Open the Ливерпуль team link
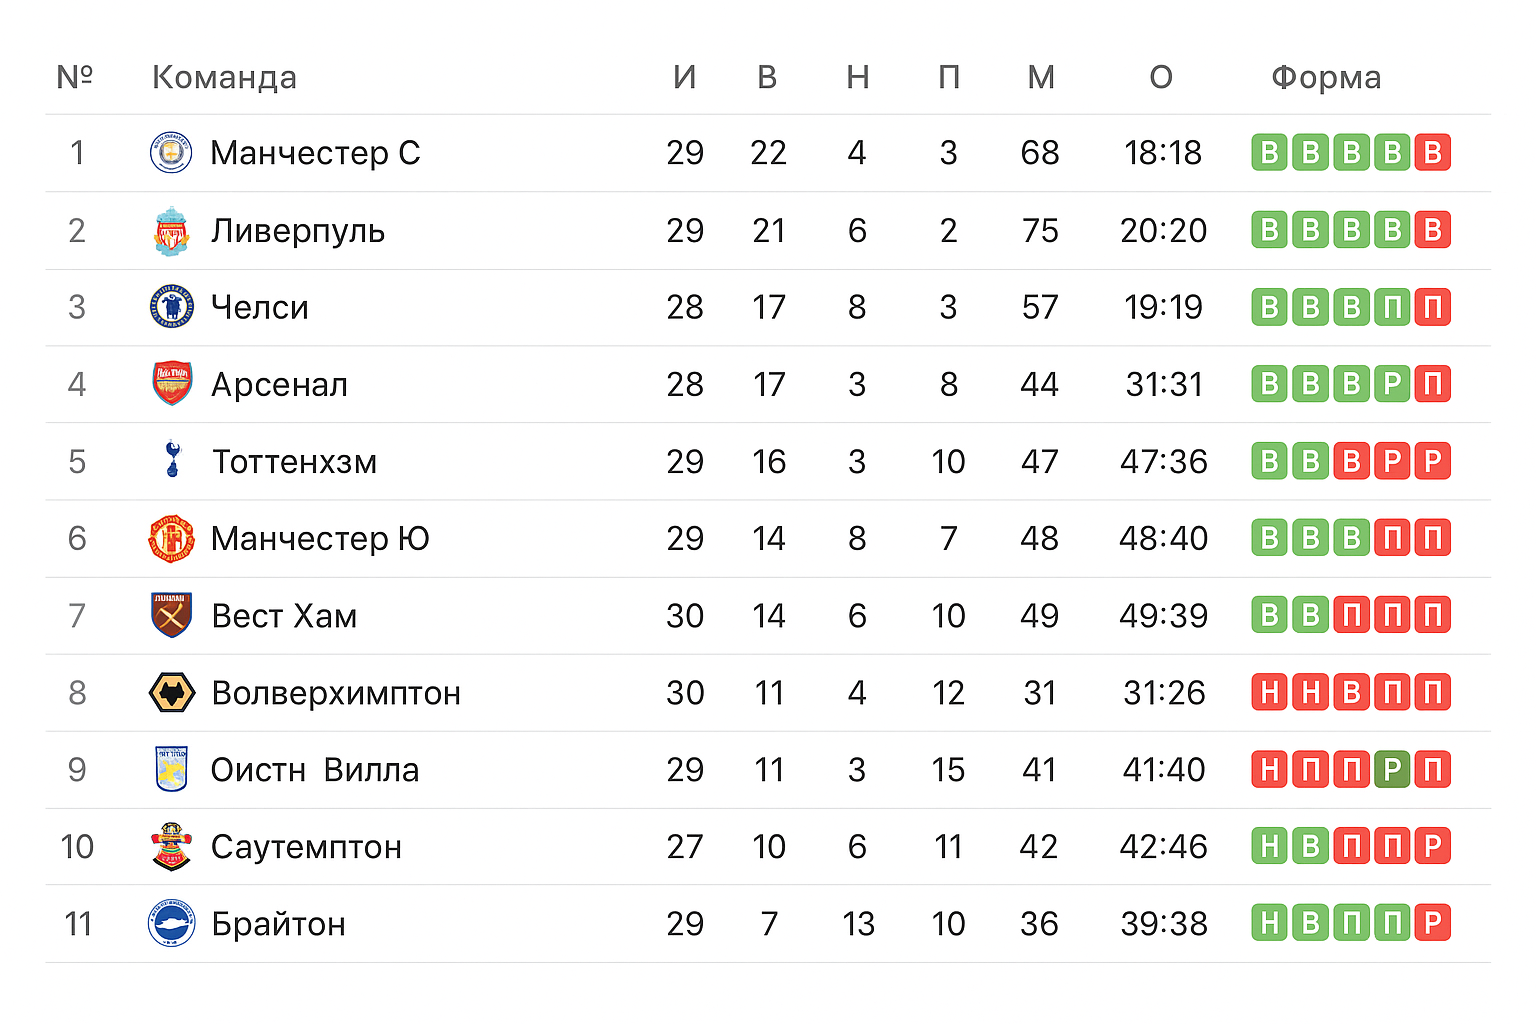This screenshot has width=1536, height=1024. (x=298, y=231)
